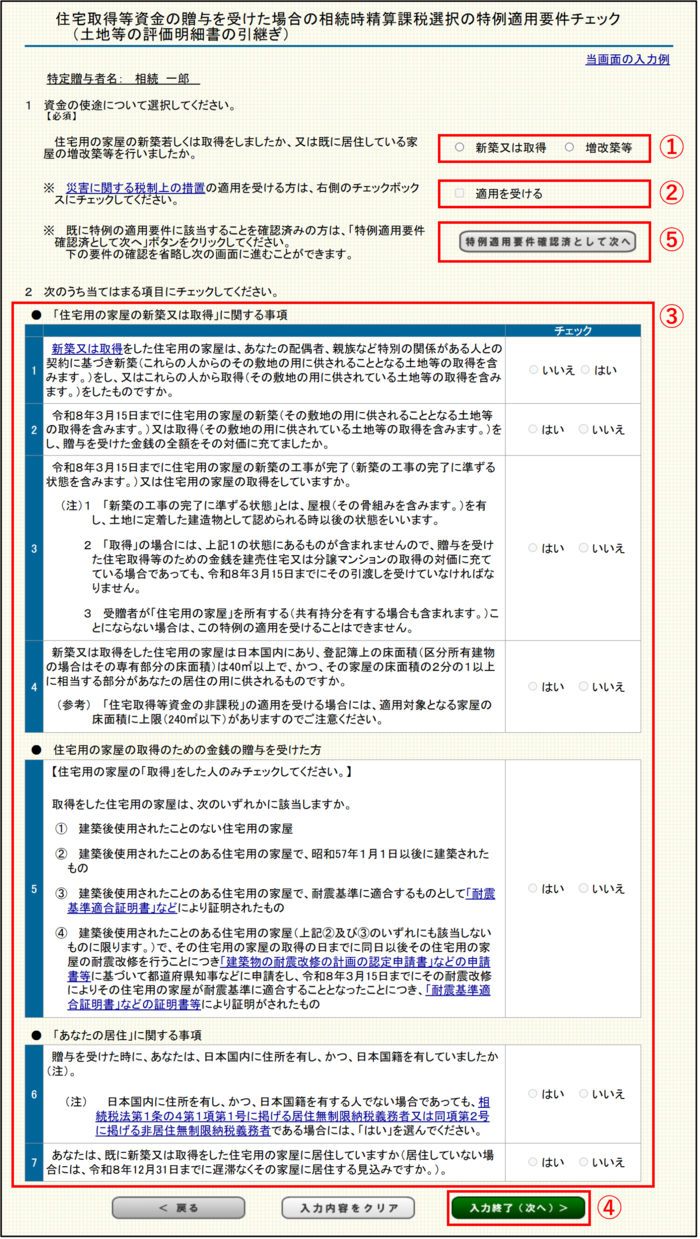Viewport: 700px width, 1239px height.
Task: Choose はい for question 1
Action: coord(585,370)
